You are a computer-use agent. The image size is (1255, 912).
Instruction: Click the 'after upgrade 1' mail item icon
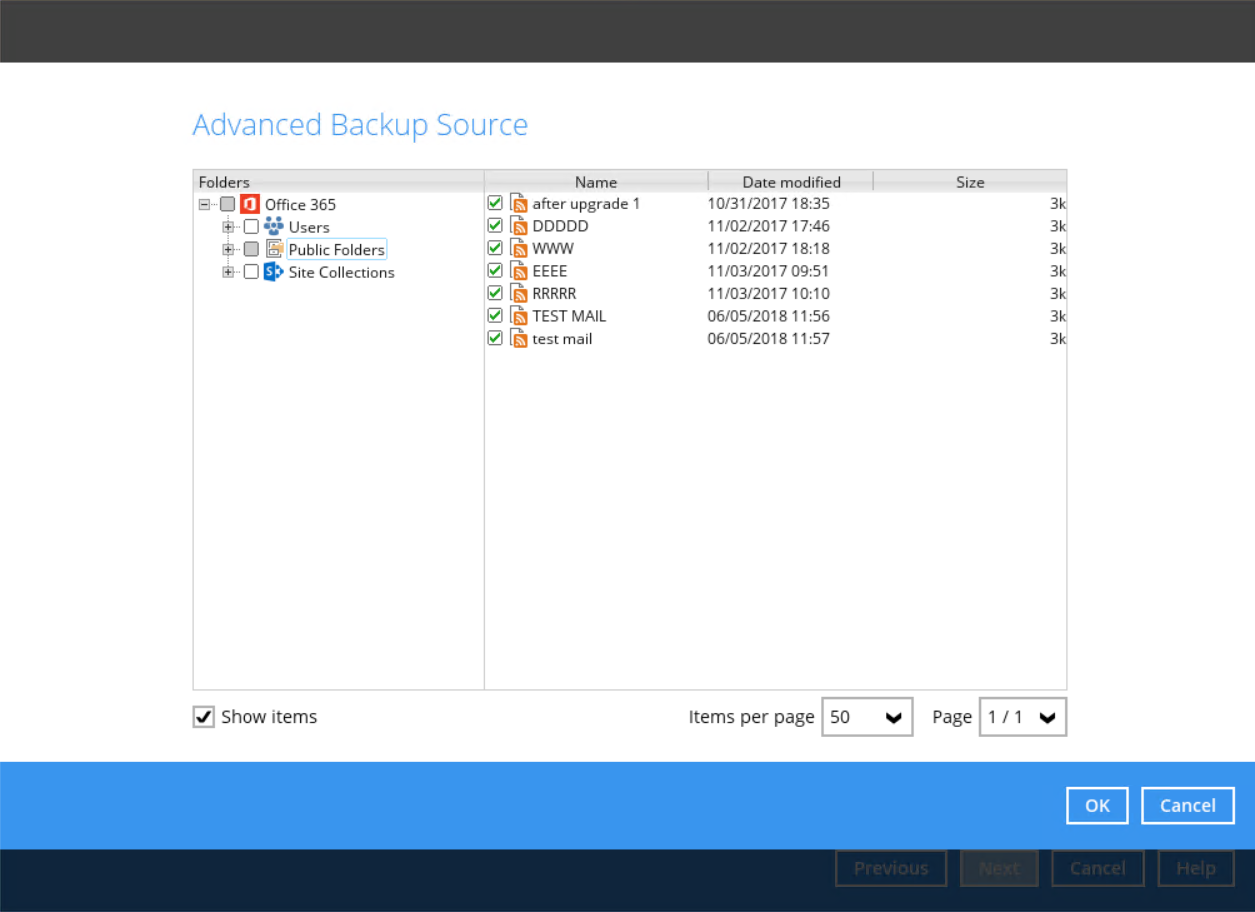pos(518,203)
